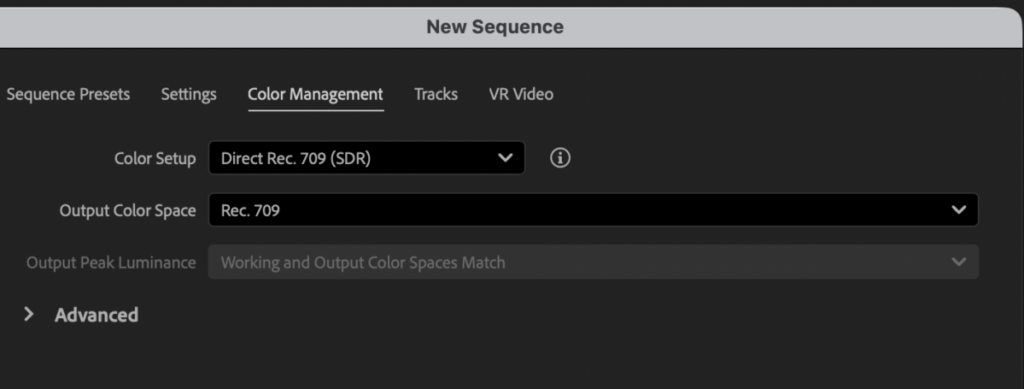Select the Color Management tab
The height and width of the screenshot is (389, 1024).
(x=315, y=95)
